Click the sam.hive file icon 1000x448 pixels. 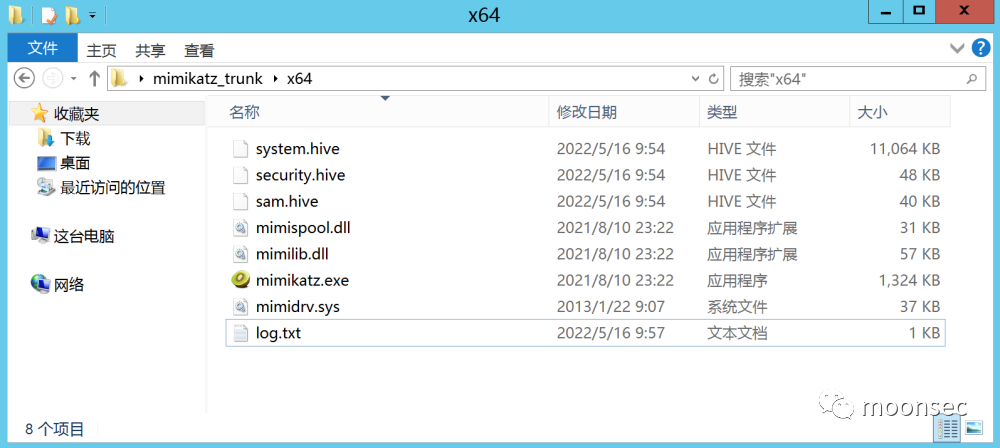click(240, 201)
